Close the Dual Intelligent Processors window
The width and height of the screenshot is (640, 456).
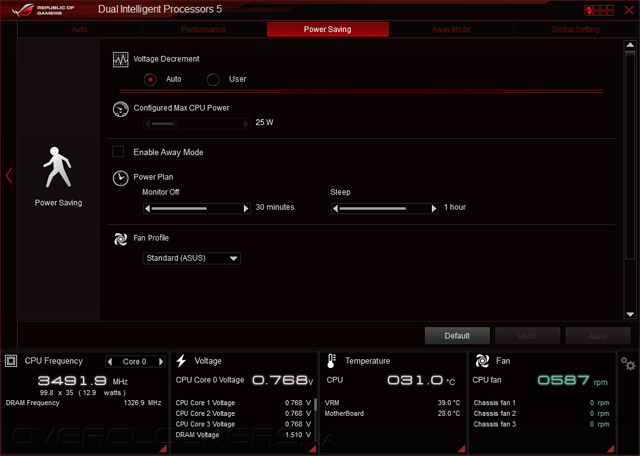[629, 10]
